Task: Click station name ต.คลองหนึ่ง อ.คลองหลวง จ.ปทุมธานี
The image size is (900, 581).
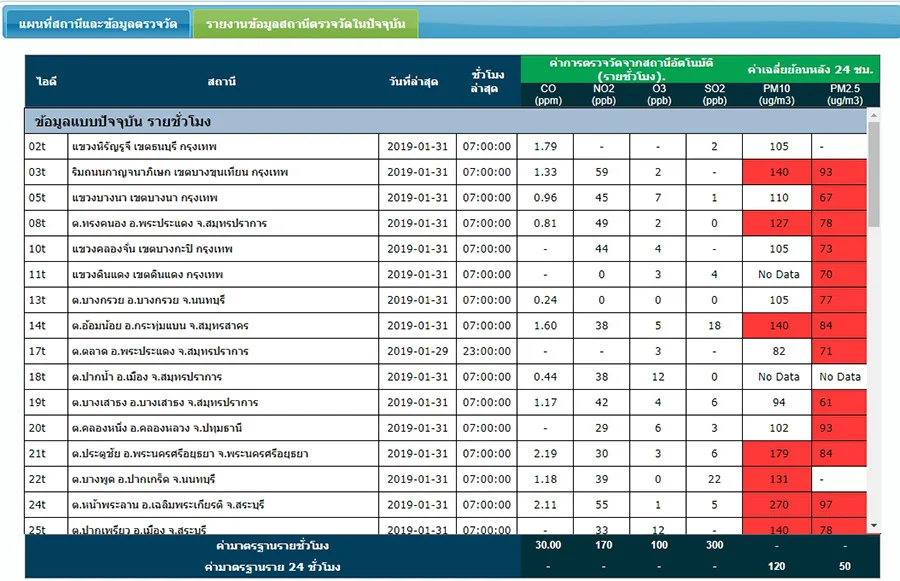Action: pyautogui.click(x=157, y=428)
